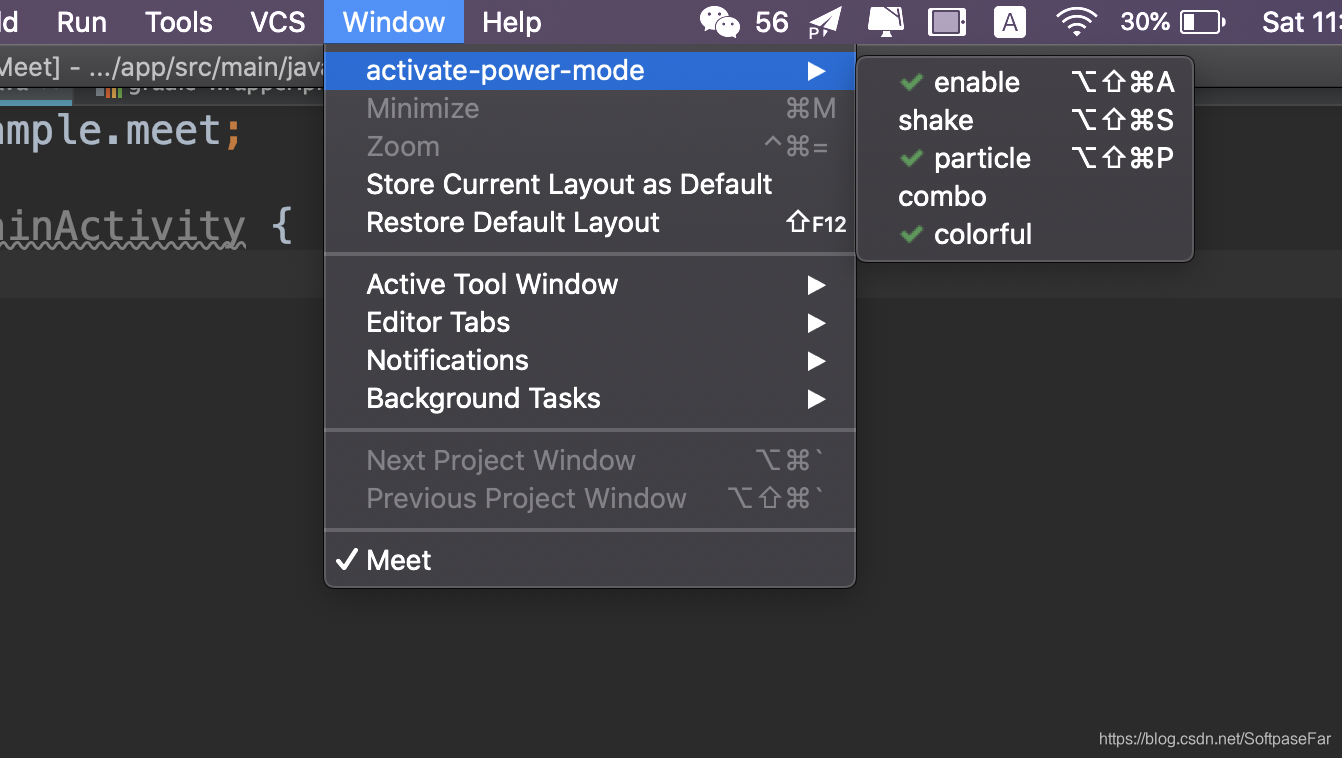Click the battery status icon
This screenshot has width=1342, height=758.
[x=1203, y=22]
